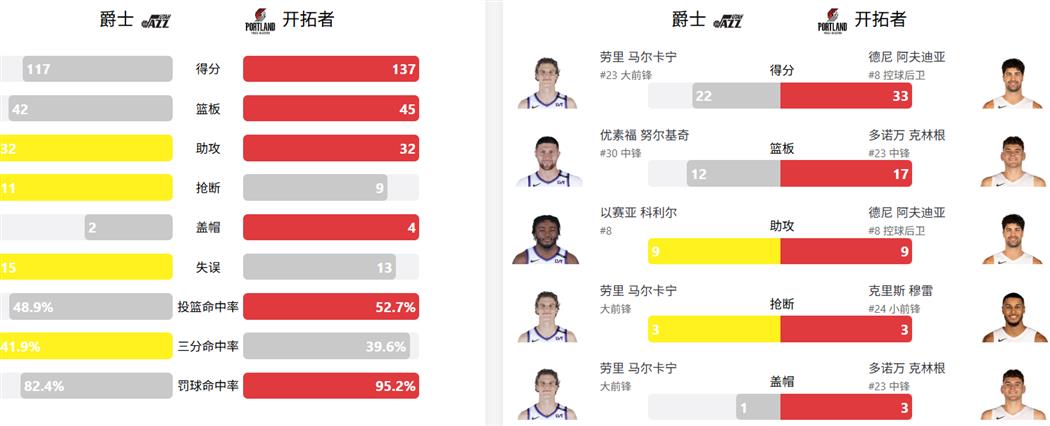
Task: Click the red 33 points bar for 阿夫迪亚
Action: pos(845,96)
